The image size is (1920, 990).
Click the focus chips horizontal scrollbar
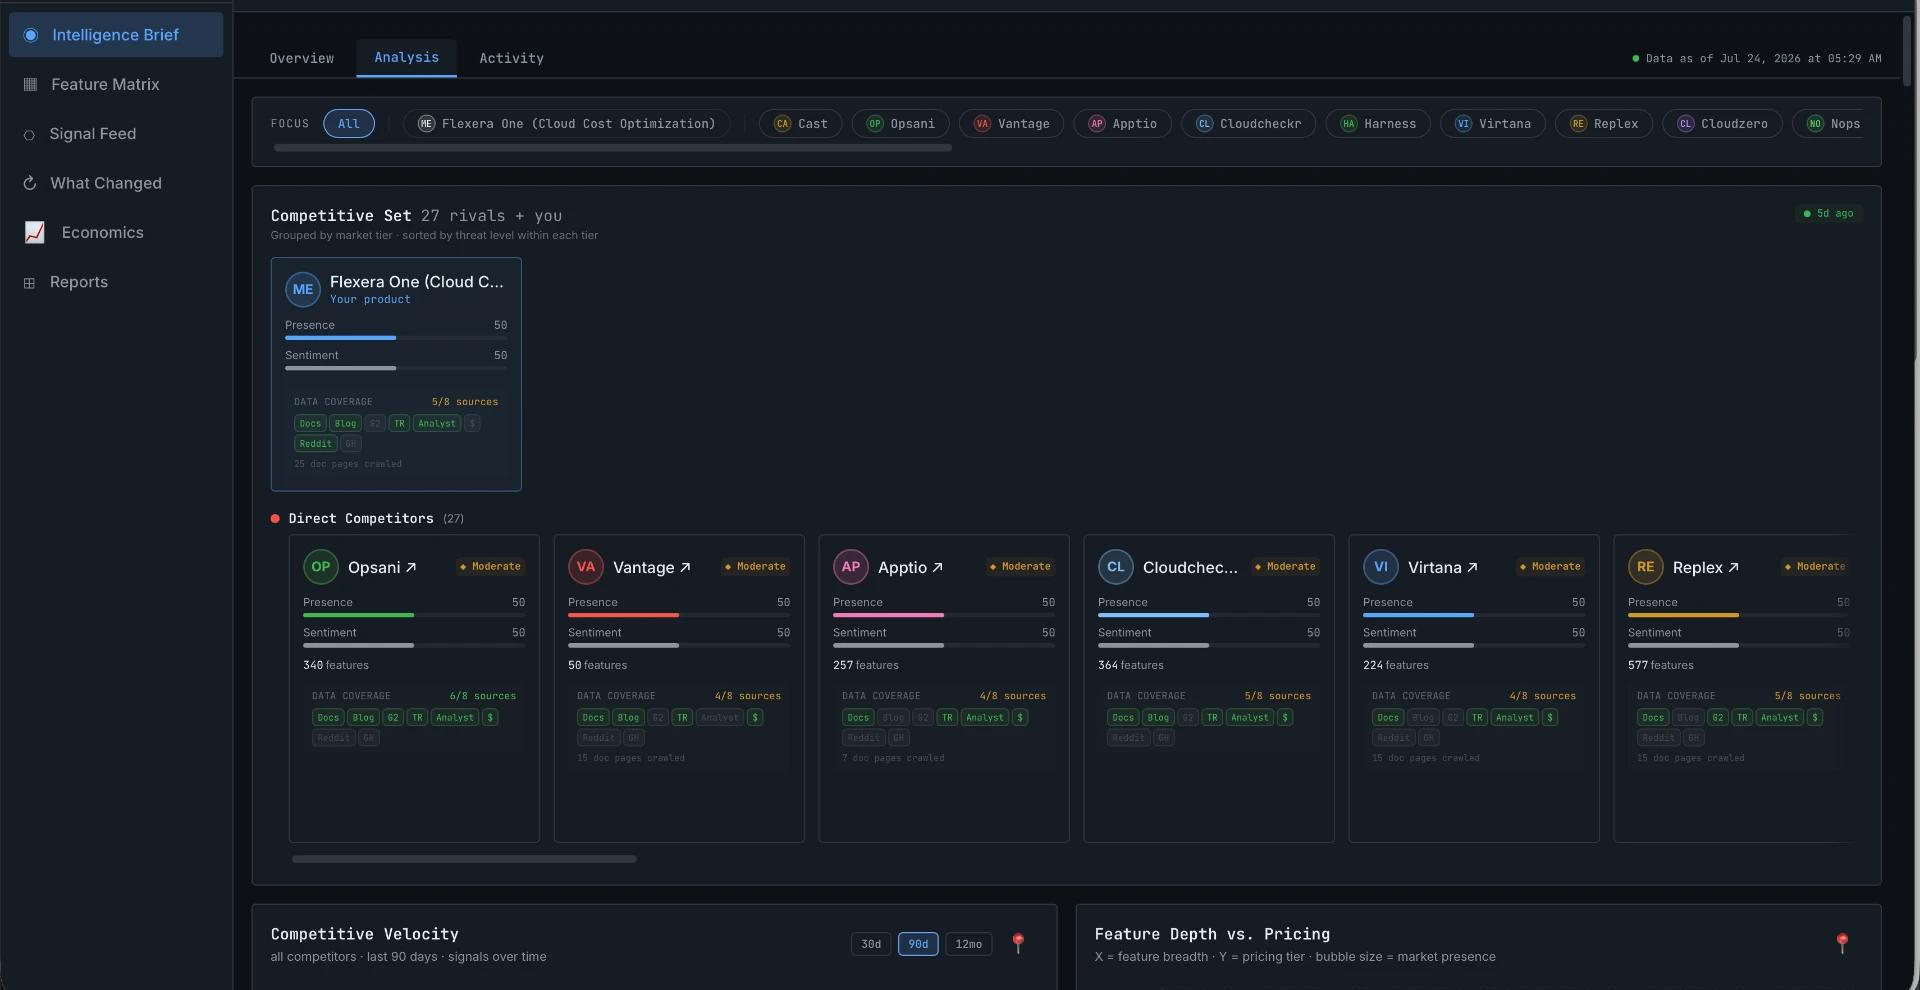pyautogui.click(x=612, y=148)
